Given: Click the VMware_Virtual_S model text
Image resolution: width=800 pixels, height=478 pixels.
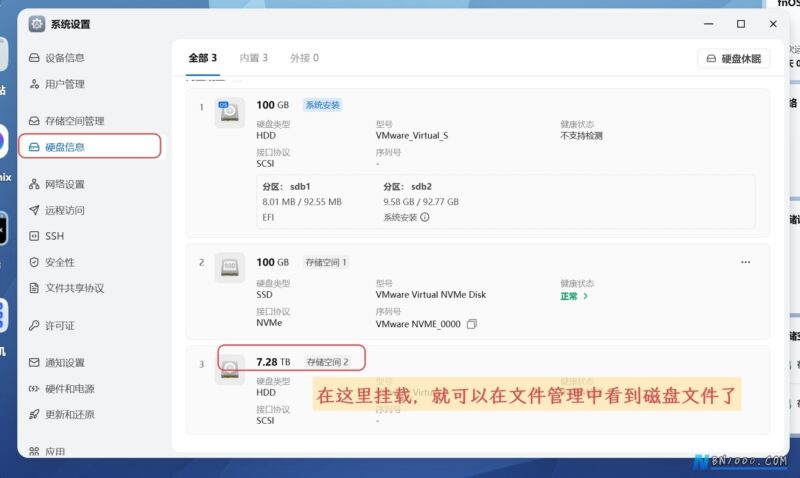Looking at the screenshot, I should coord(412,136).
